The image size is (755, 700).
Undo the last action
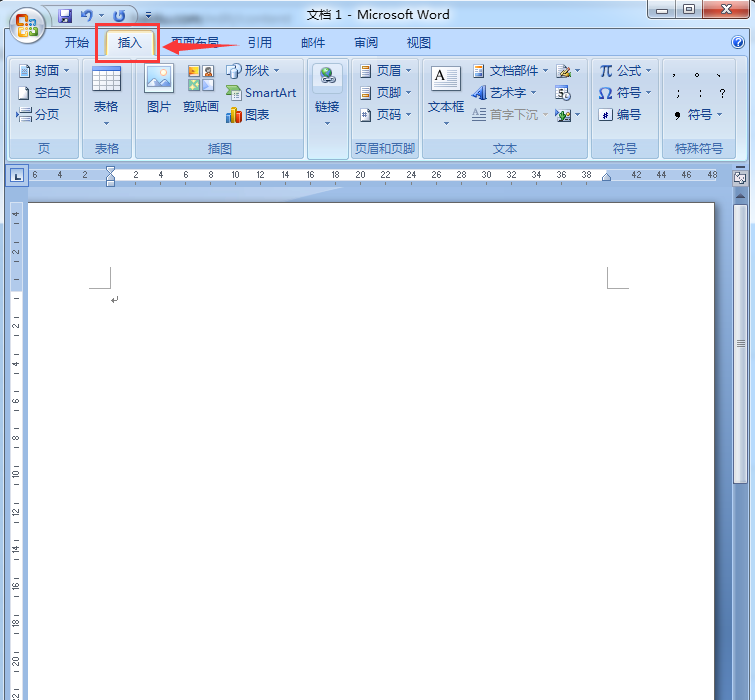(x=86, y=16)
